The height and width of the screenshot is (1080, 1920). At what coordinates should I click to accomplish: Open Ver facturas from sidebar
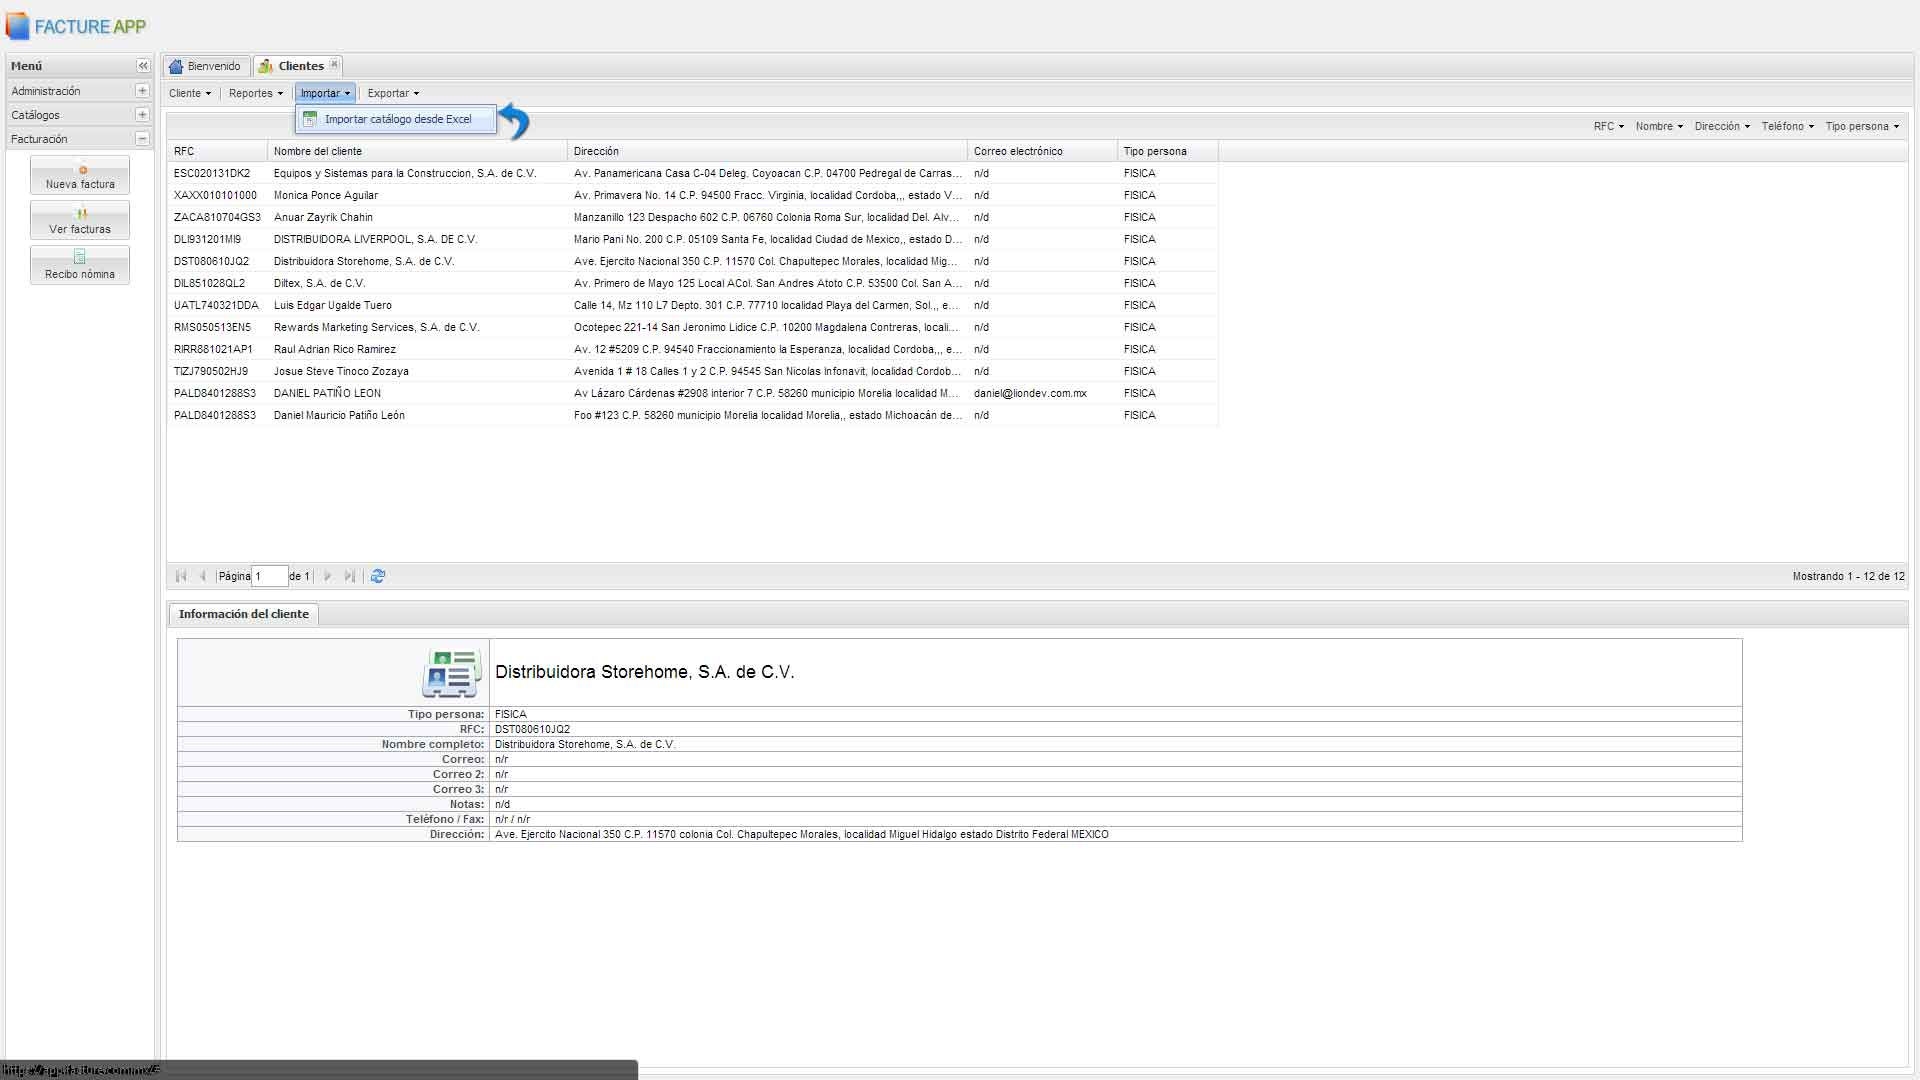tap(80, 221)
